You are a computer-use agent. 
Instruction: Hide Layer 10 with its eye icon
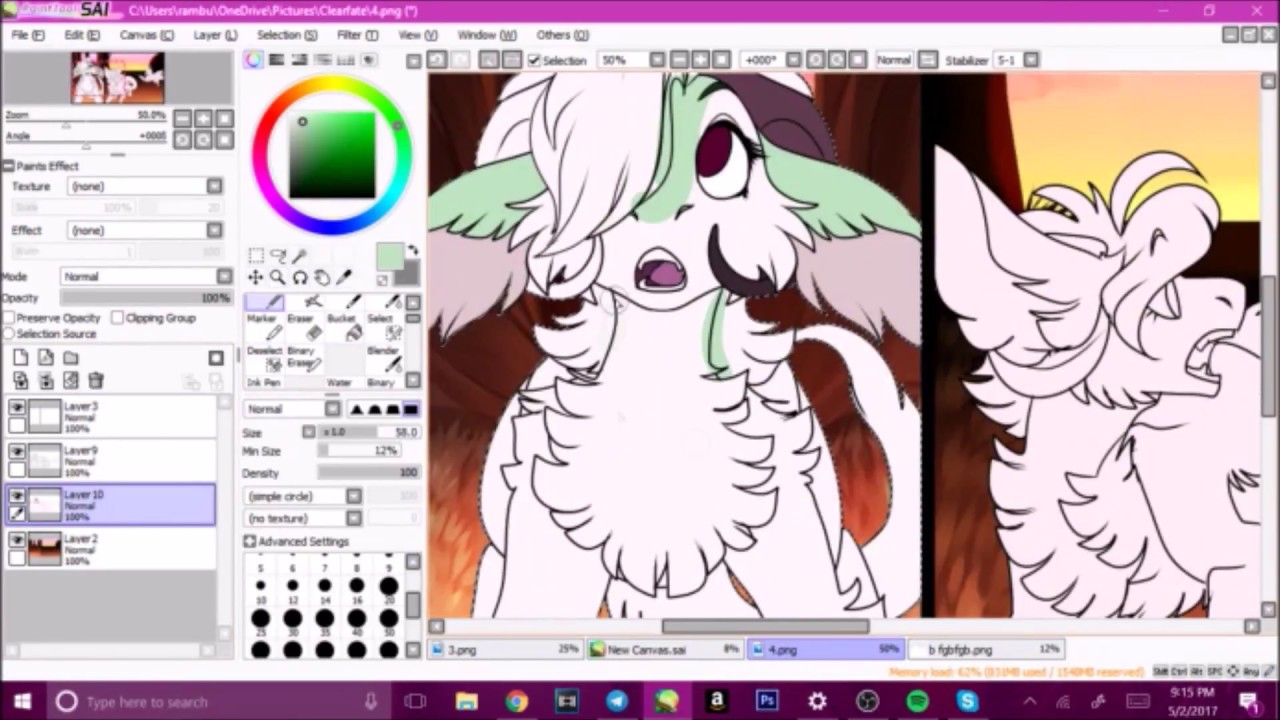(x=17, y=496)
